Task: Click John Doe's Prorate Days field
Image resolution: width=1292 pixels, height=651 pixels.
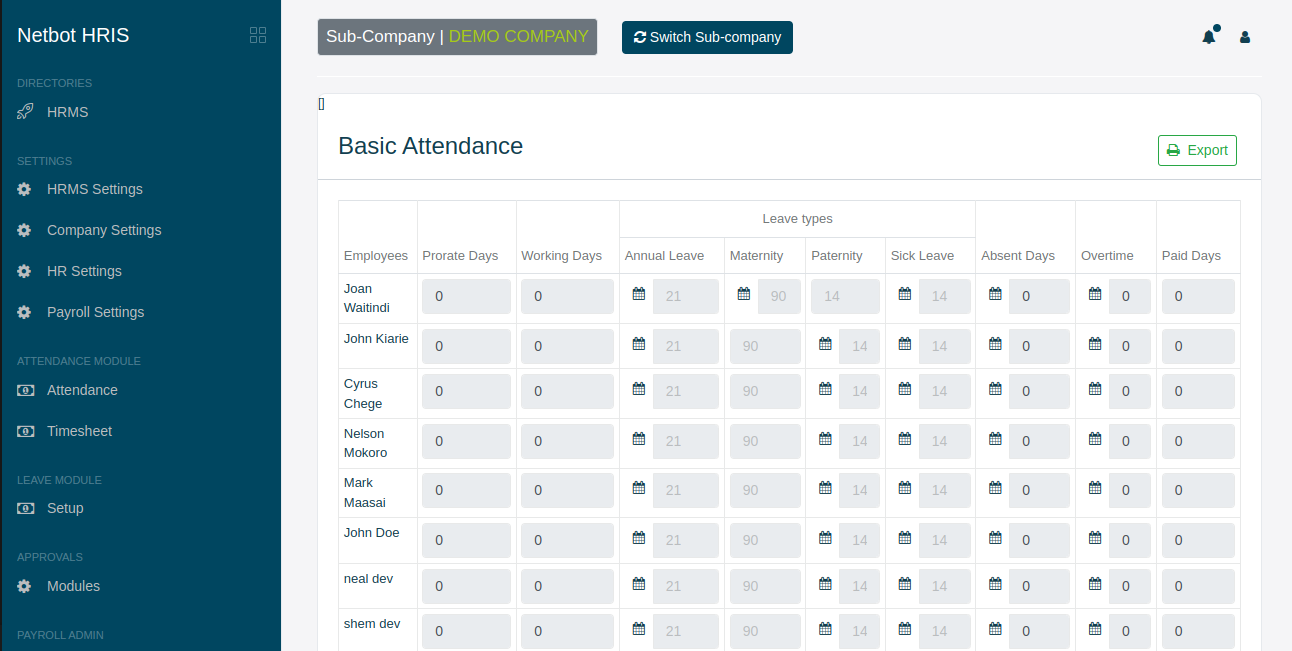Action: click(x=466, y=540)
